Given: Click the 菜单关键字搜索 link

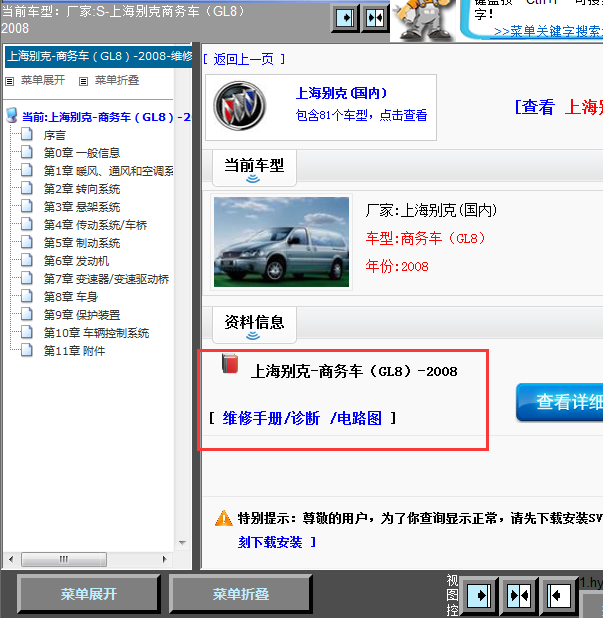Looking at the screenshot, I should (548, 32).
